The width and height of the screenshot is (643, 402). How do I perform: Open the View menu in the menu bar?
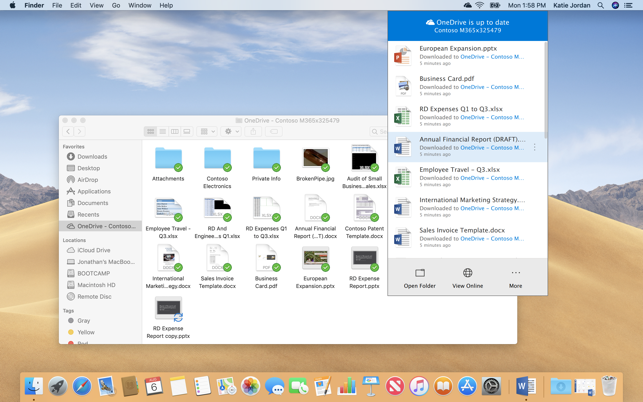tap(96, 5)
